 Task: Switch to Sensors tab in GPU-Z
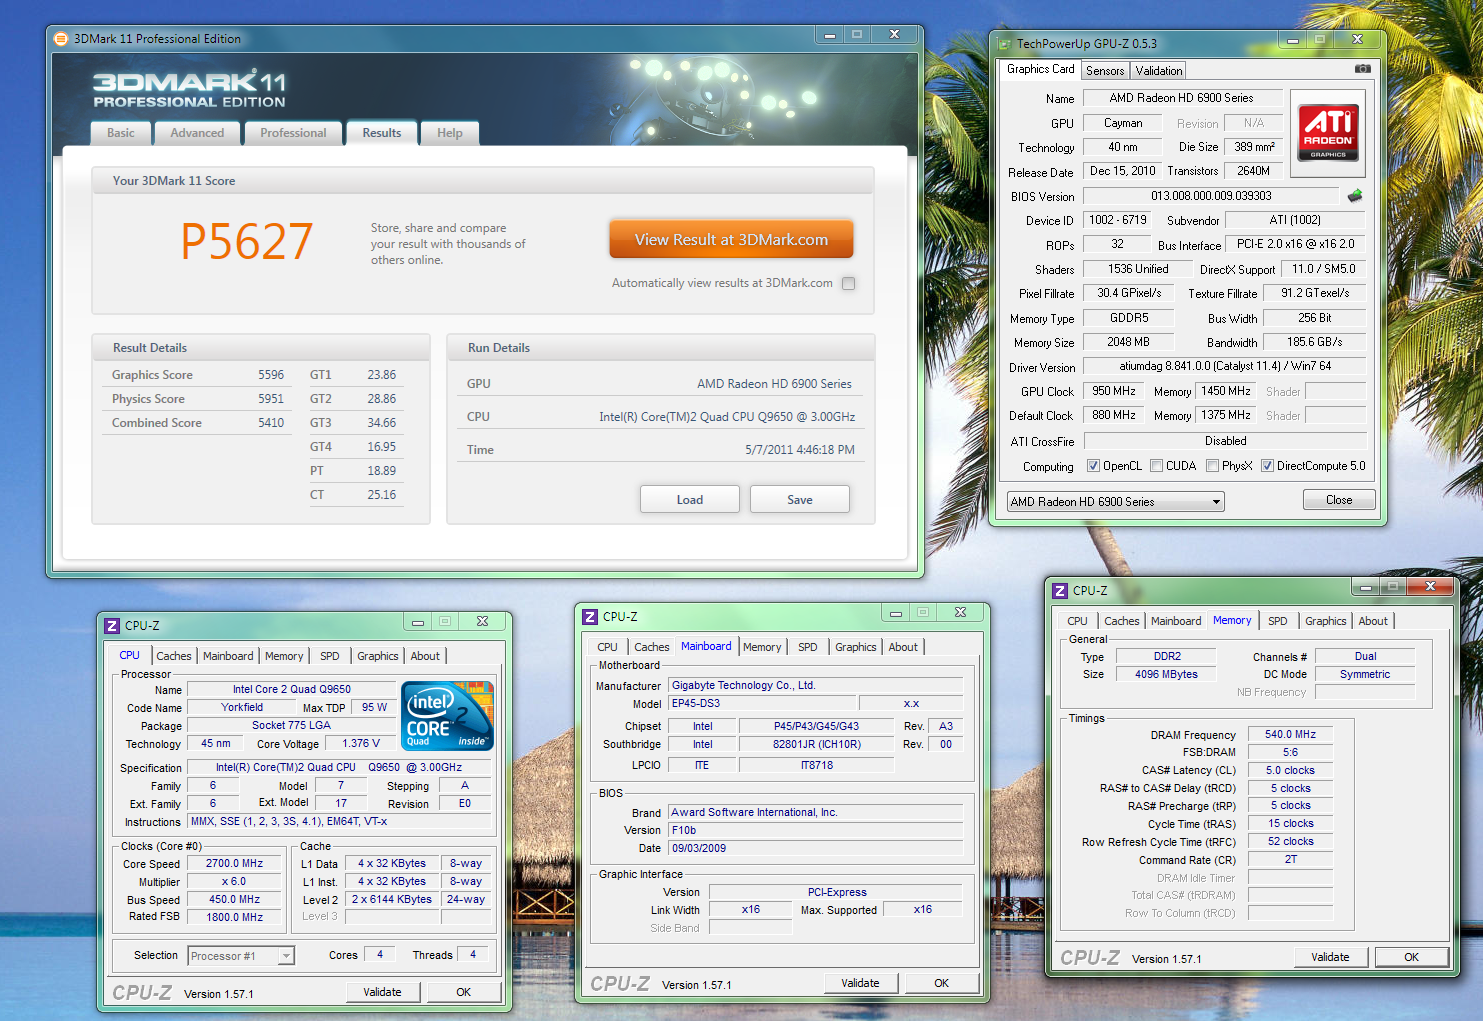tap(1105, 70)
